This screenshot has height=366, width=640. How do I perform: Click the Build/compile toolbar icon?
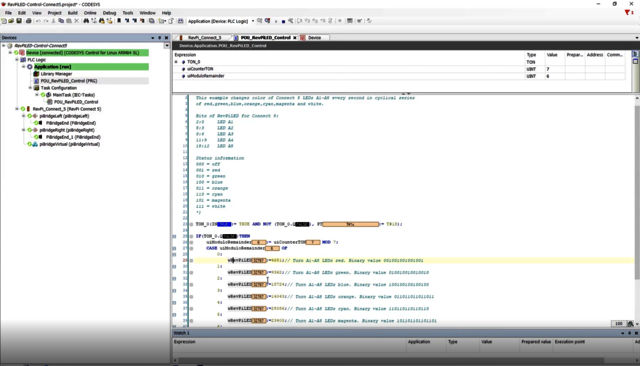point(180,21)
